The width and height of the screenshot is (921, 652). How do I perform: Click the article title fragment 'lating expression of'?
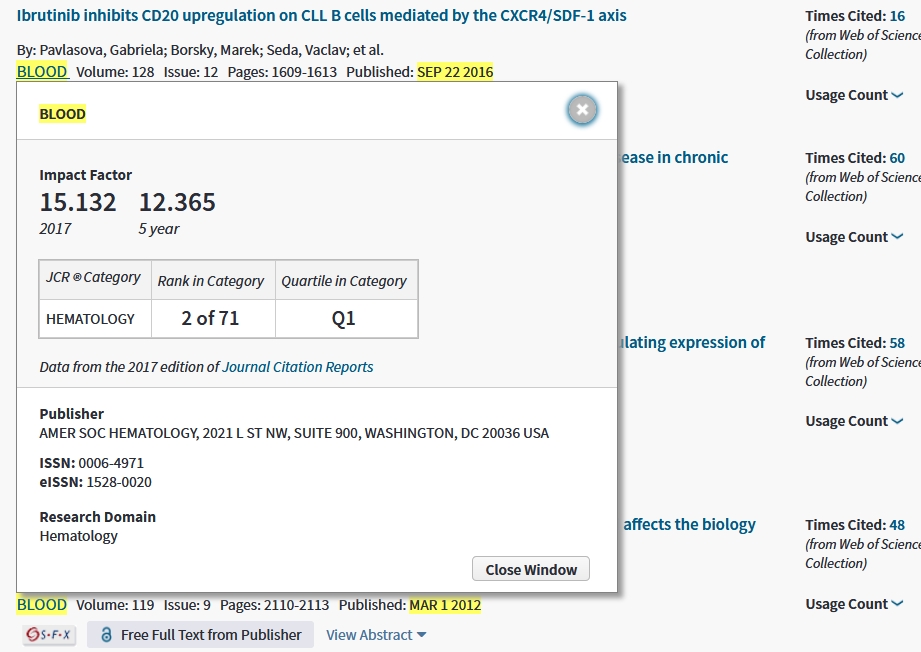[692, 342]
